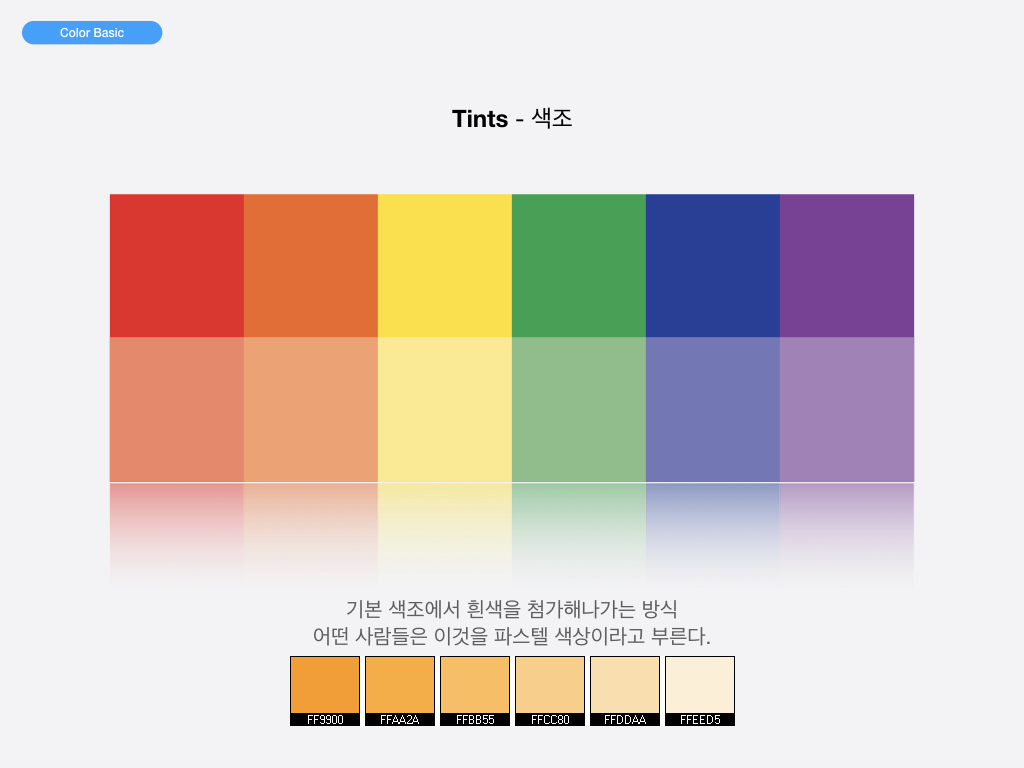Select the pure orange color block
Image resolution: width=1024 pixels, height=768 pixels.
tap(310, 265)
